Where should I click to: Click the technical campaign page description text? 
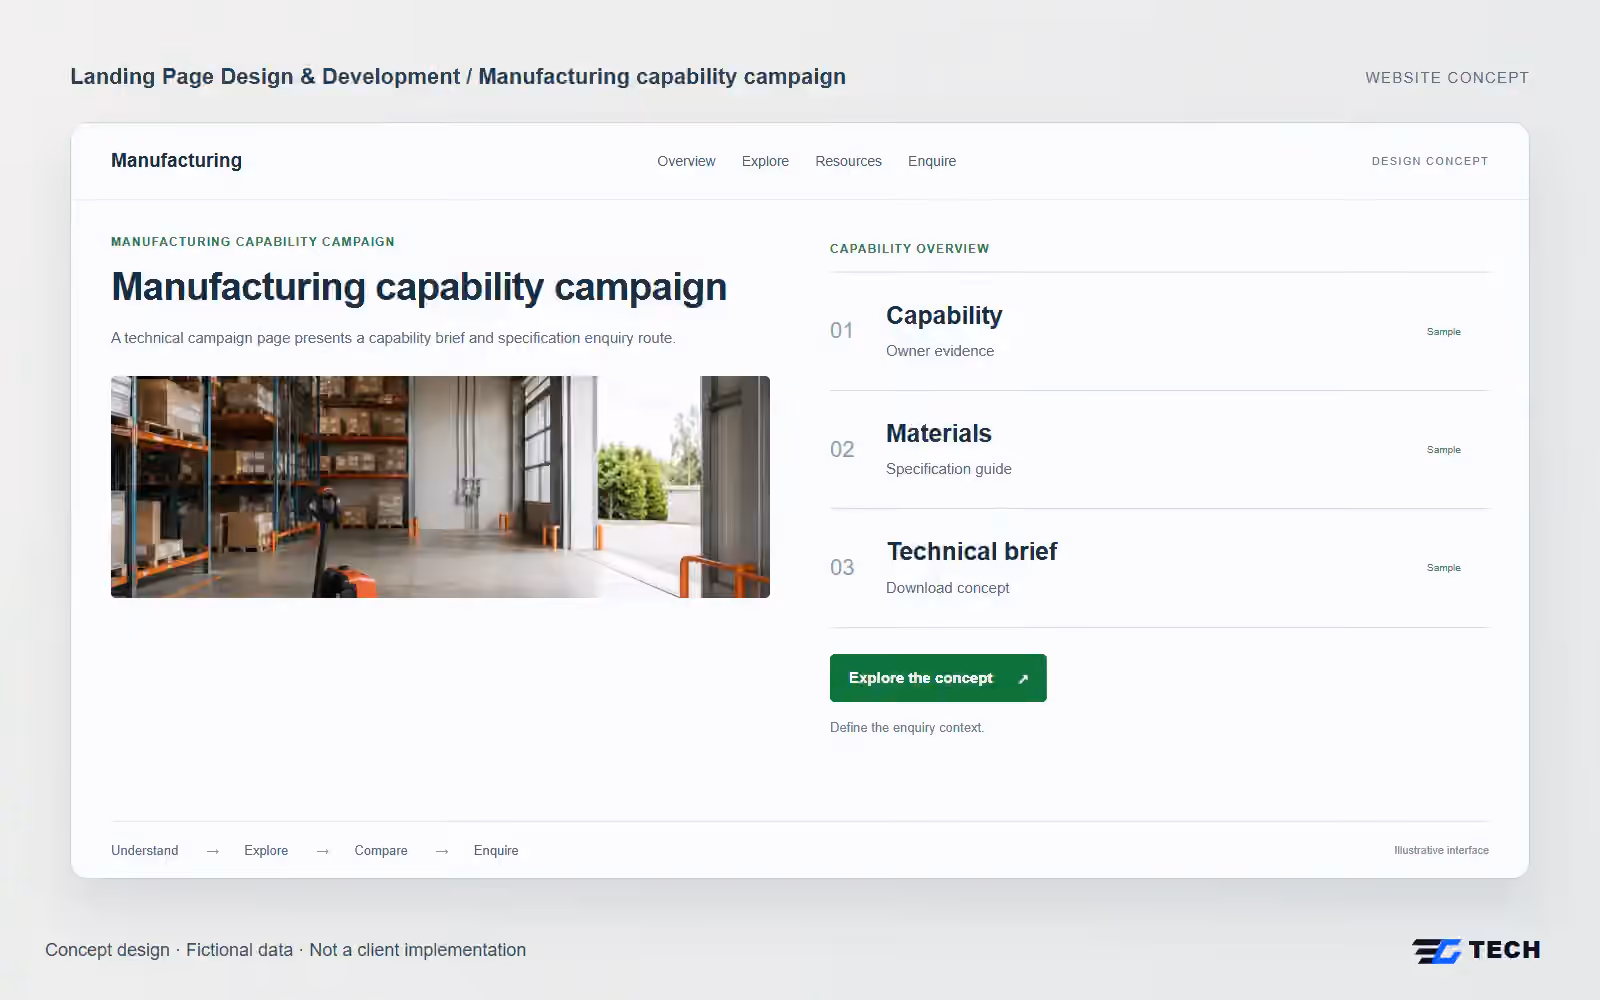(x=393, y=338)
